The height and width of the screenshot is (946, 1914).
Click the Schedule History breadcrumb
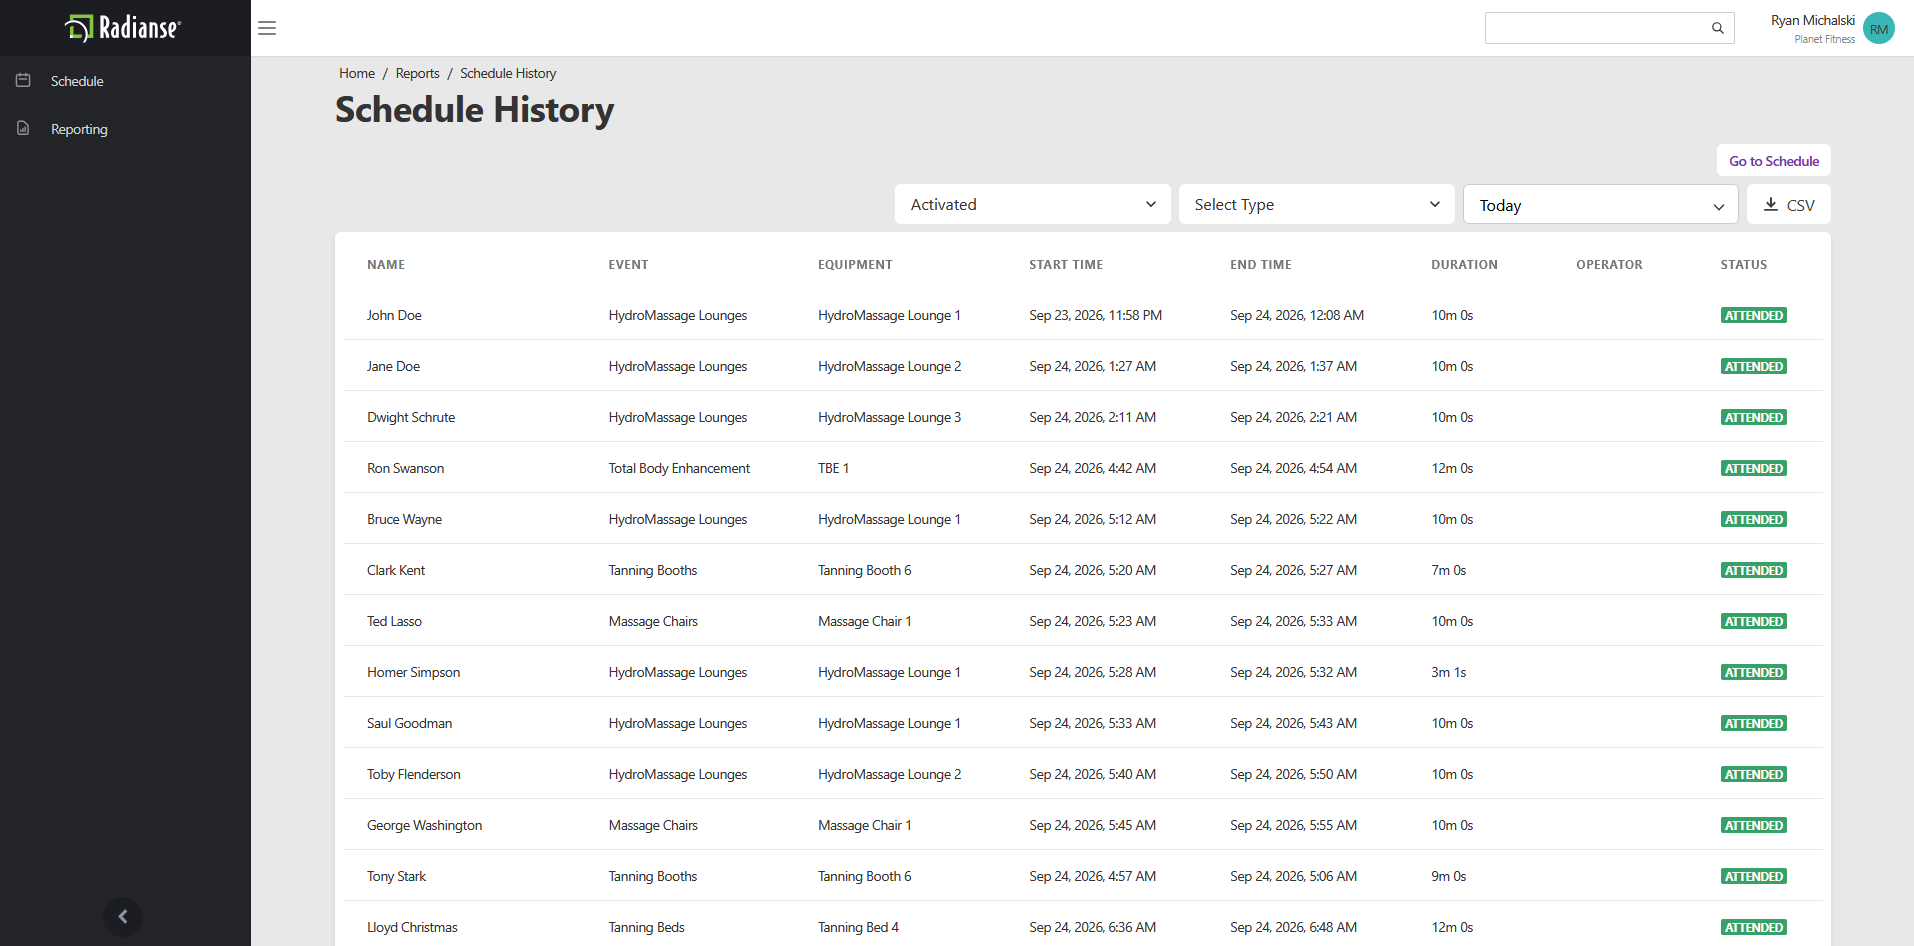pos(508,73)
